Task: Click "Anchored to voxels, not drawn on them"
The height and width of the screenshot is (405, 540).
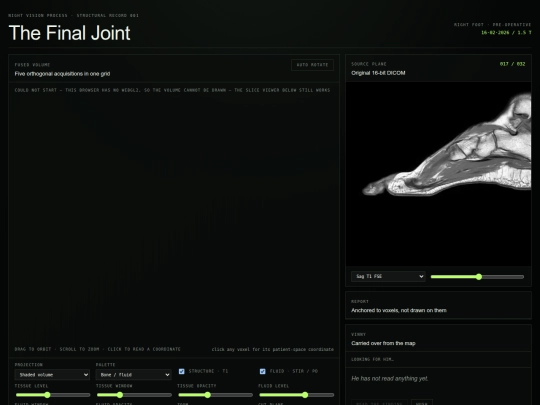Action: (399, 310)
